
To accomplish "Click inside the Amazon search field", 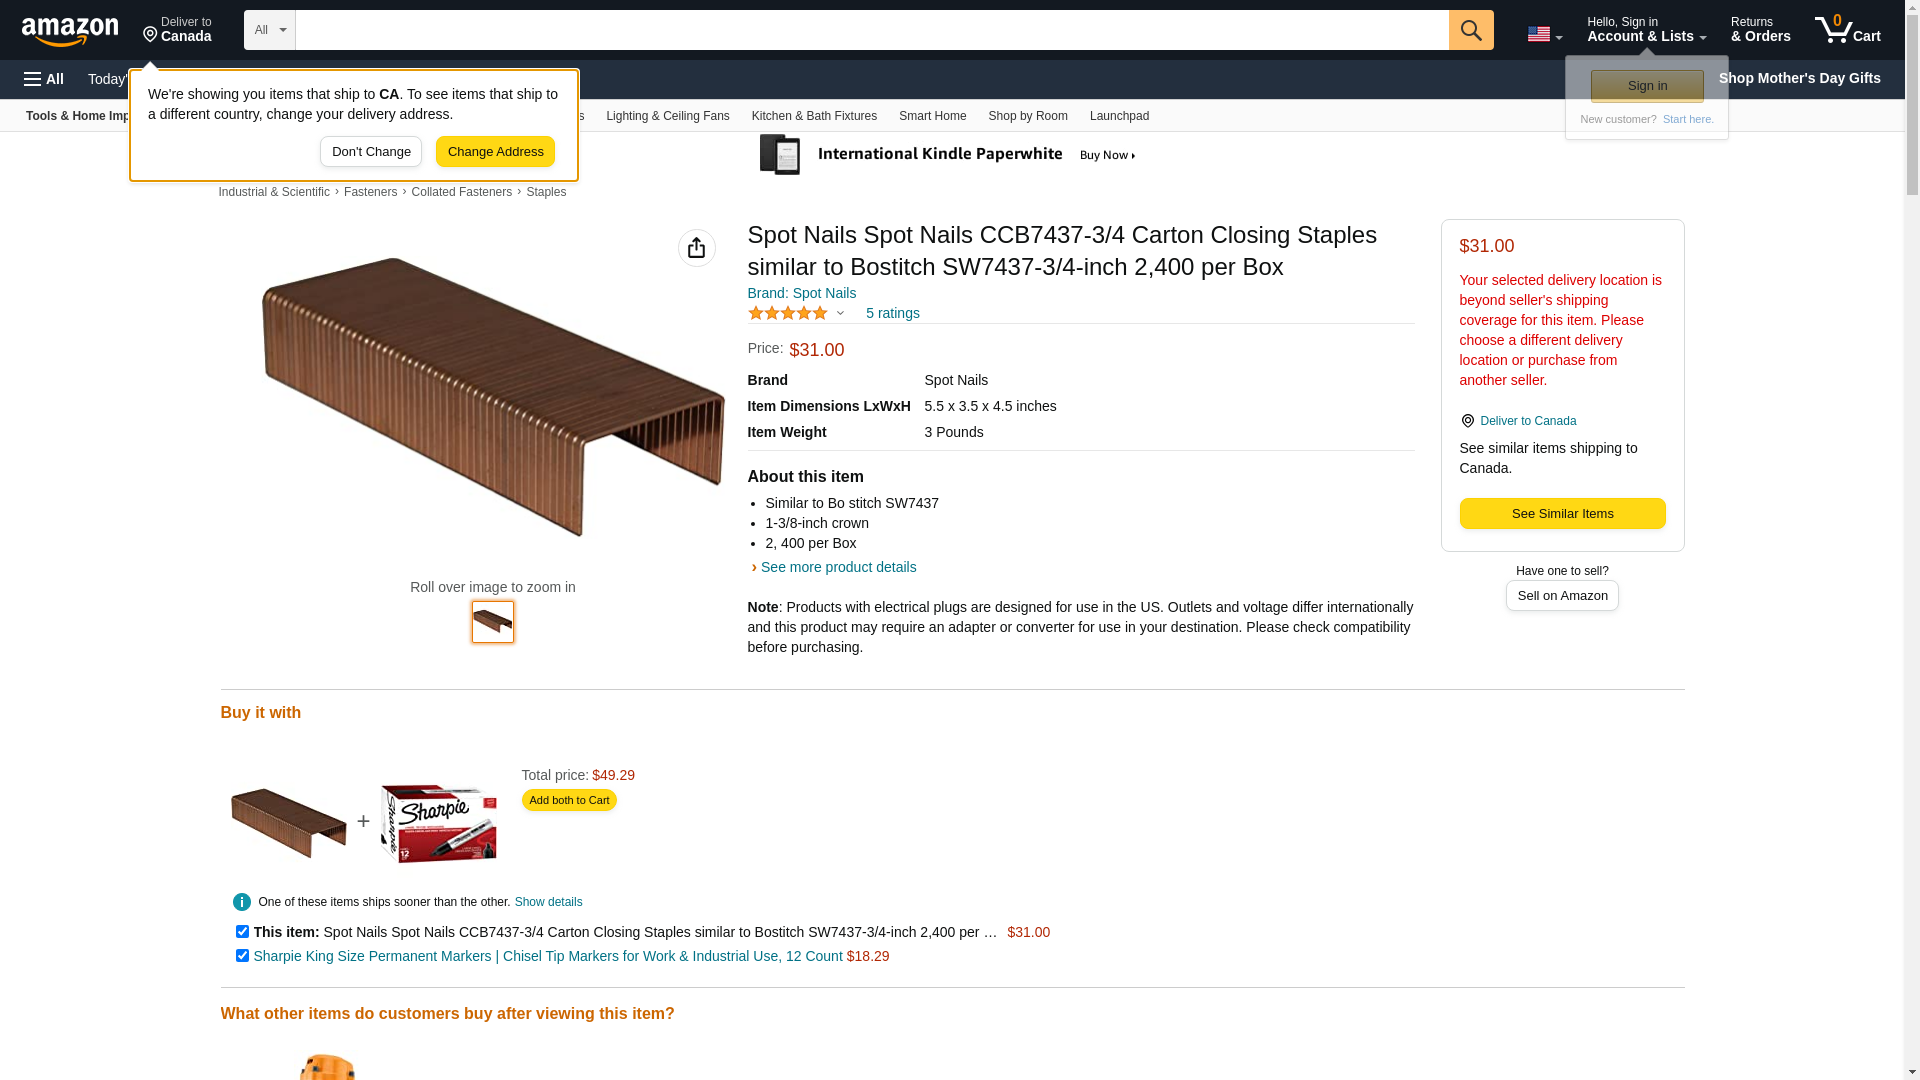I will (870, 30).
